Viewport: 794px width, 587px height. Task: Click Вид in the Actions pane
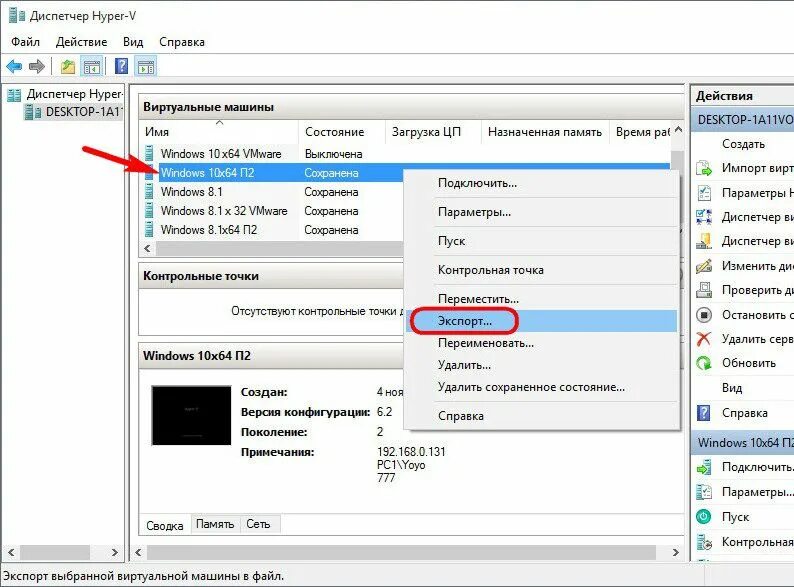point(732,388)
